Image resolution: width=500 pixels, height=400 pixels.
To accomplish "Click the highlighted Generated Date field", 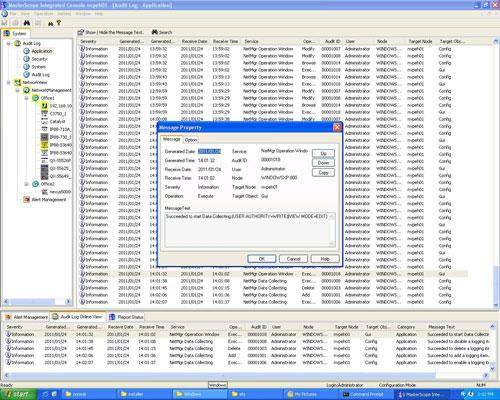I will pos(209,151).
